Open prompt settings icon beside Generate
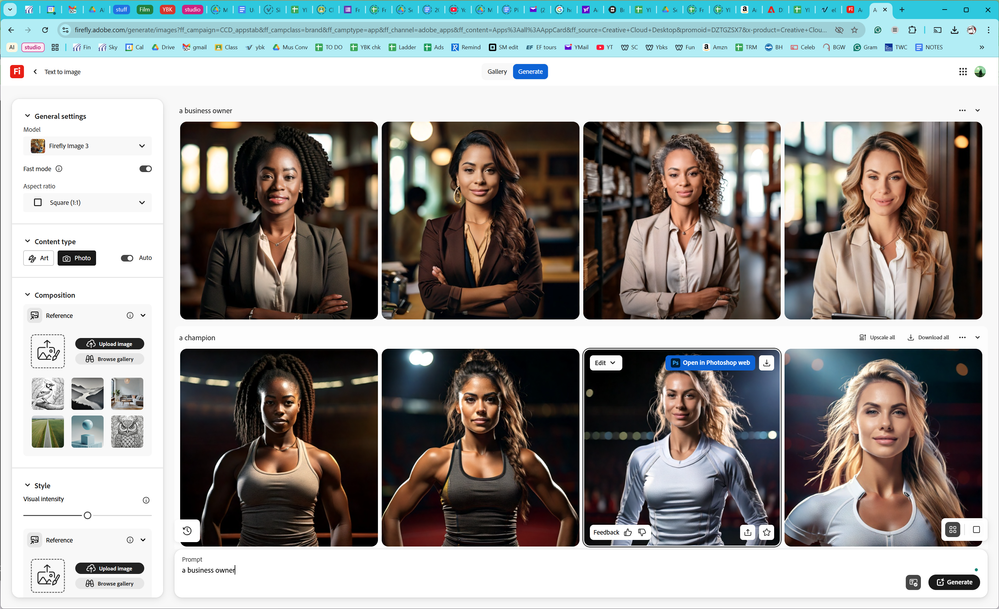Image resolution: width=999 pixels, height=609 pixels. pos(913,582)
